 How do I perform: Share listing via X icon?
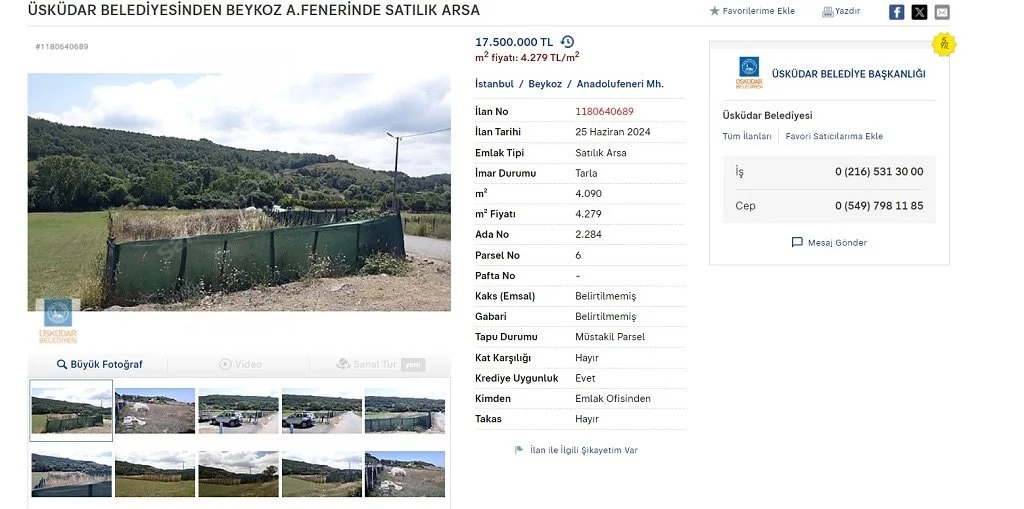(x=919, y=12)
